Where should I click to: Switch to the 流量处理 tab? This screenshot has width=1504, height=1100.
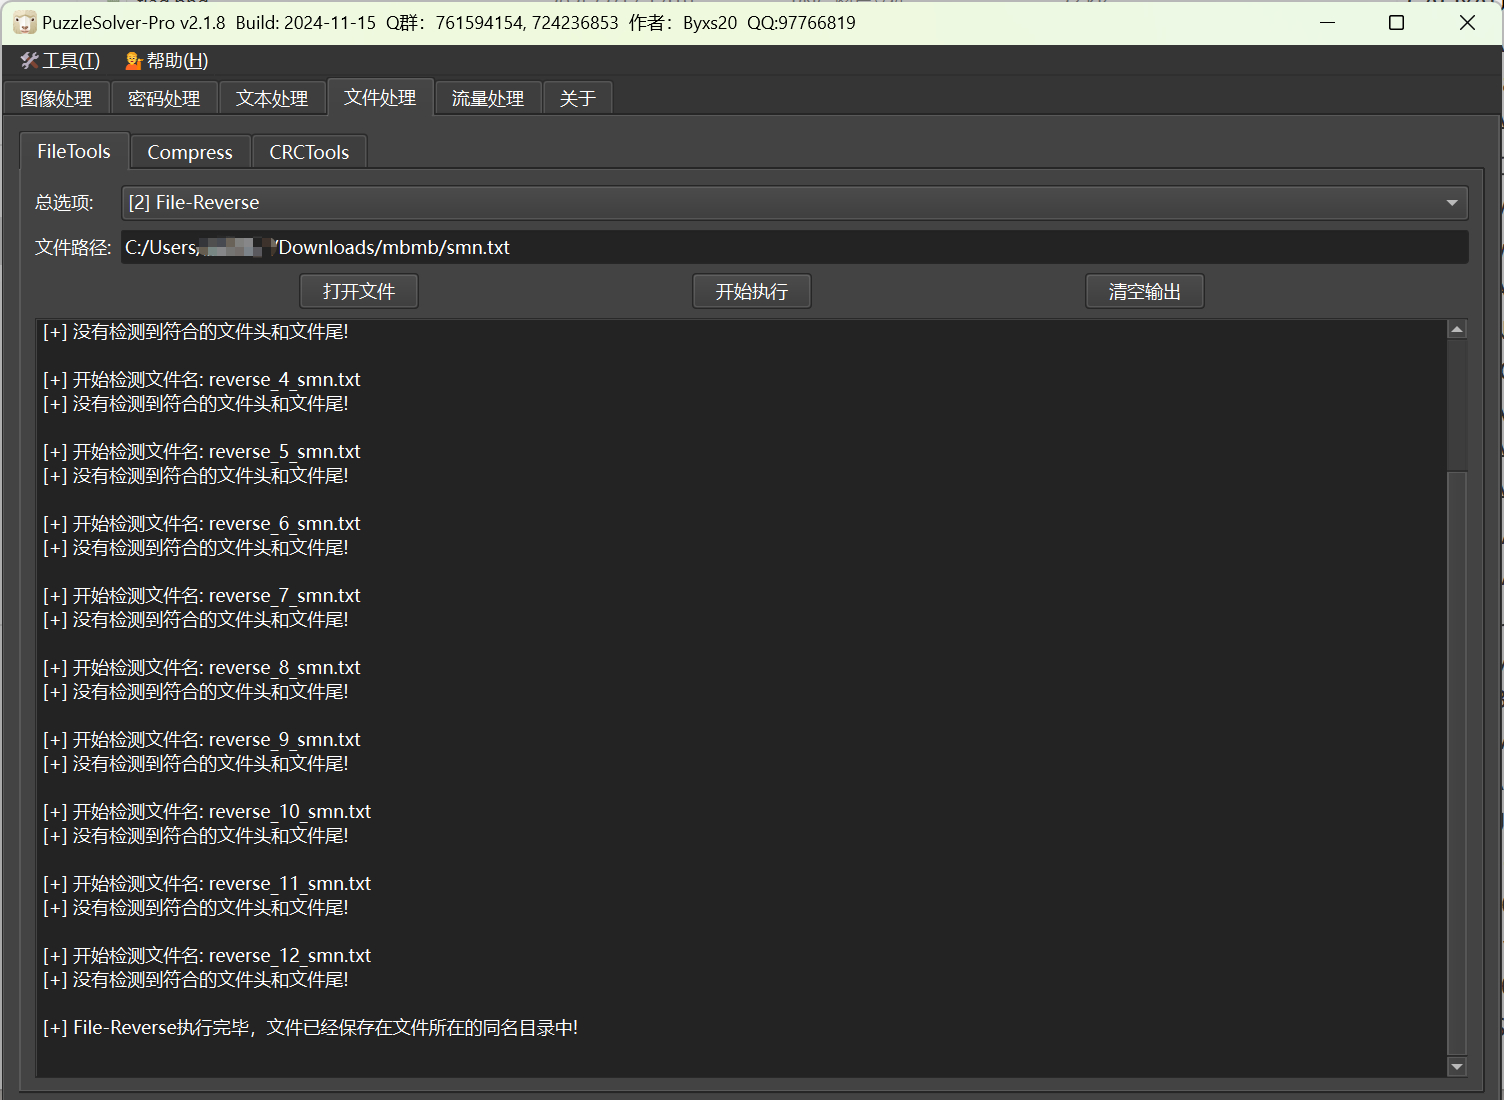(488, 99)
